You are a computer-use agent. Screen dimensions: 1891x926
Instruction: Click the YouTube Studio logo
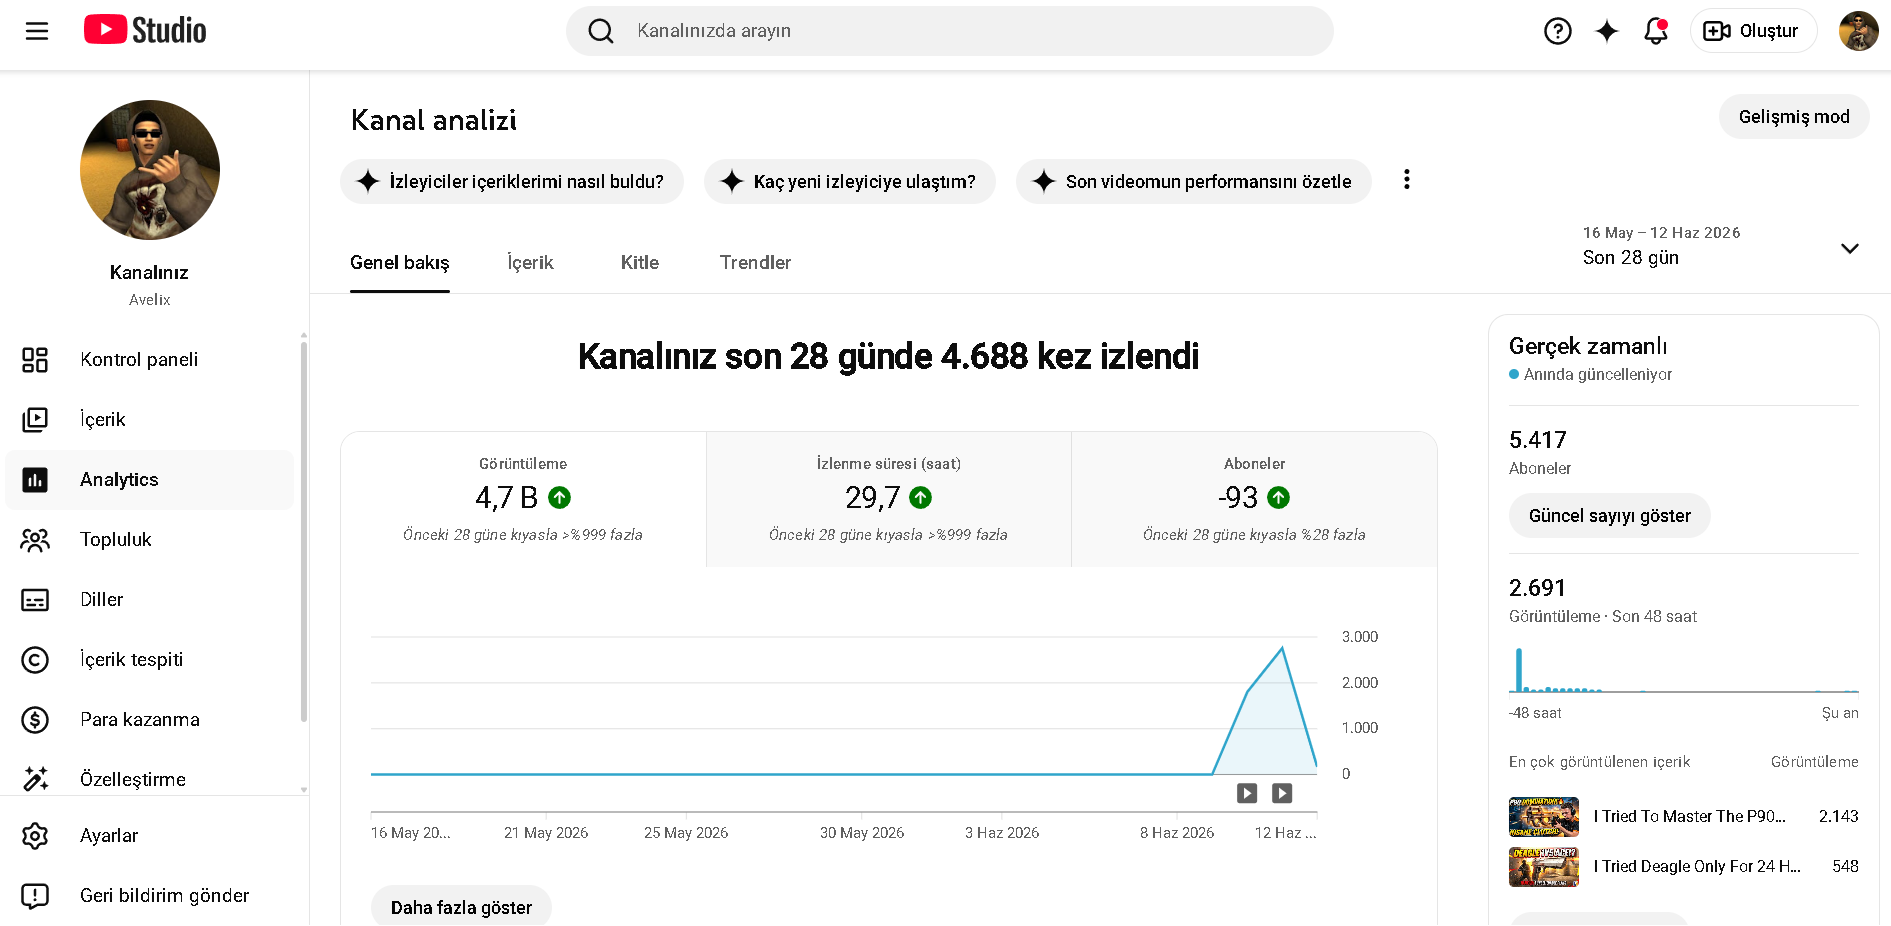[x=145, y=30]
